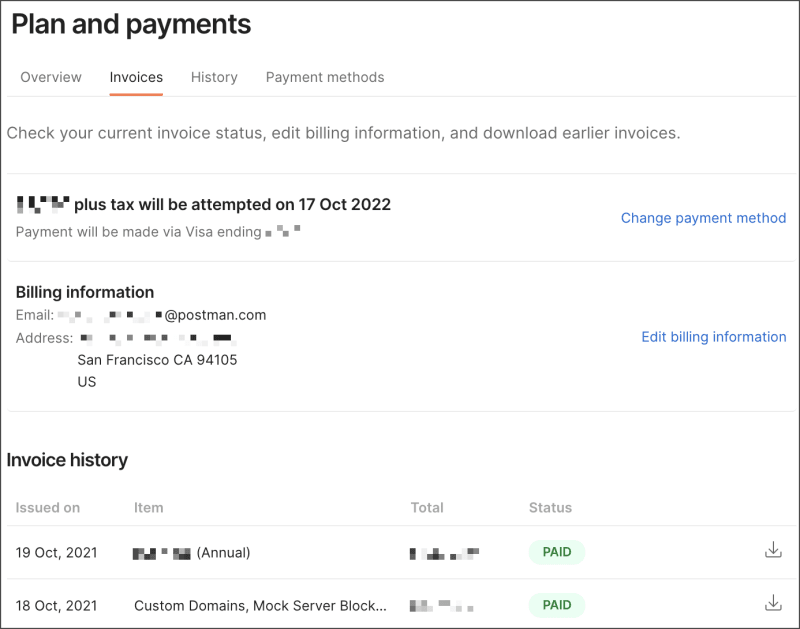This screenshot has width=800, height=629.
Task: Click the Status column header
Action: point(550,508)
